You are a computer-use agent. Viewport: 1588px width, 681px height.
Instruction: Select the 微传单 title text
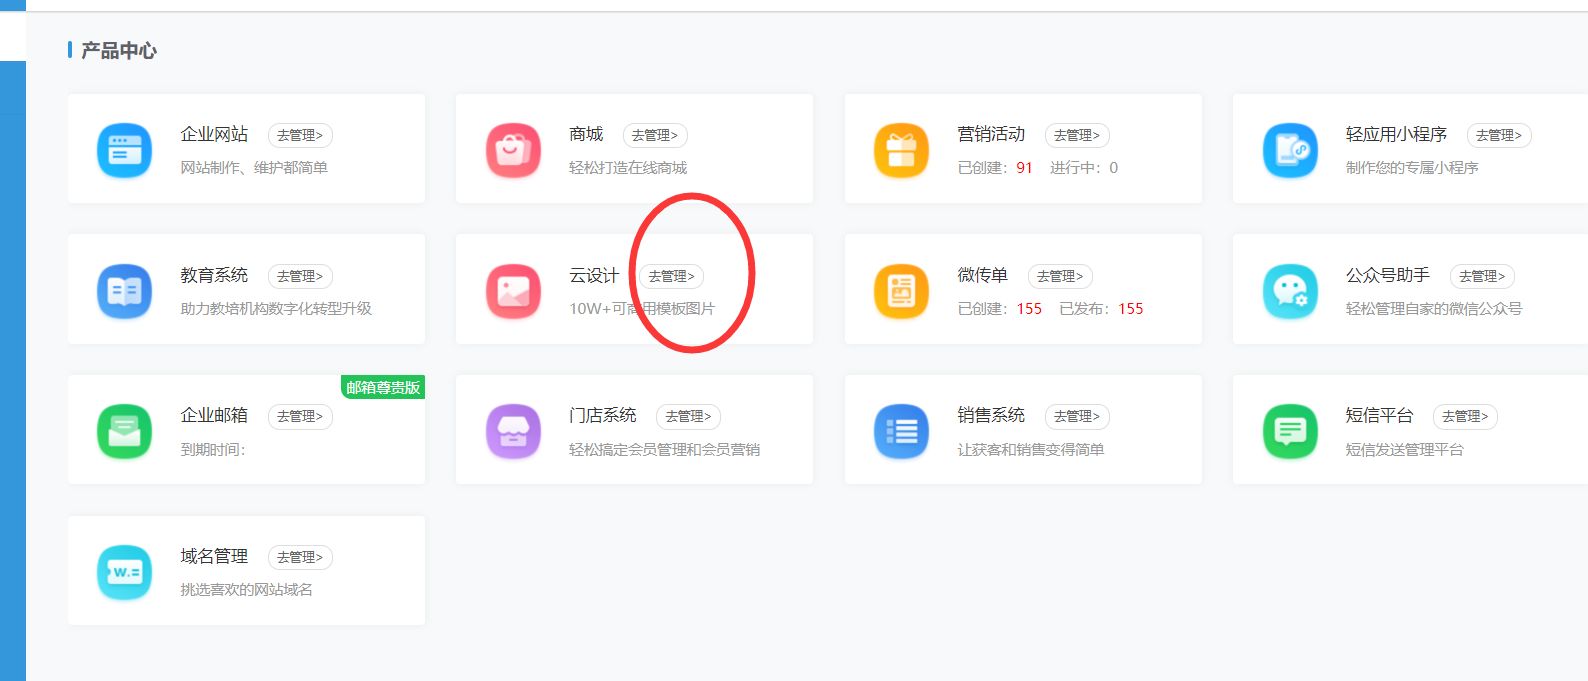click(983, 275)
